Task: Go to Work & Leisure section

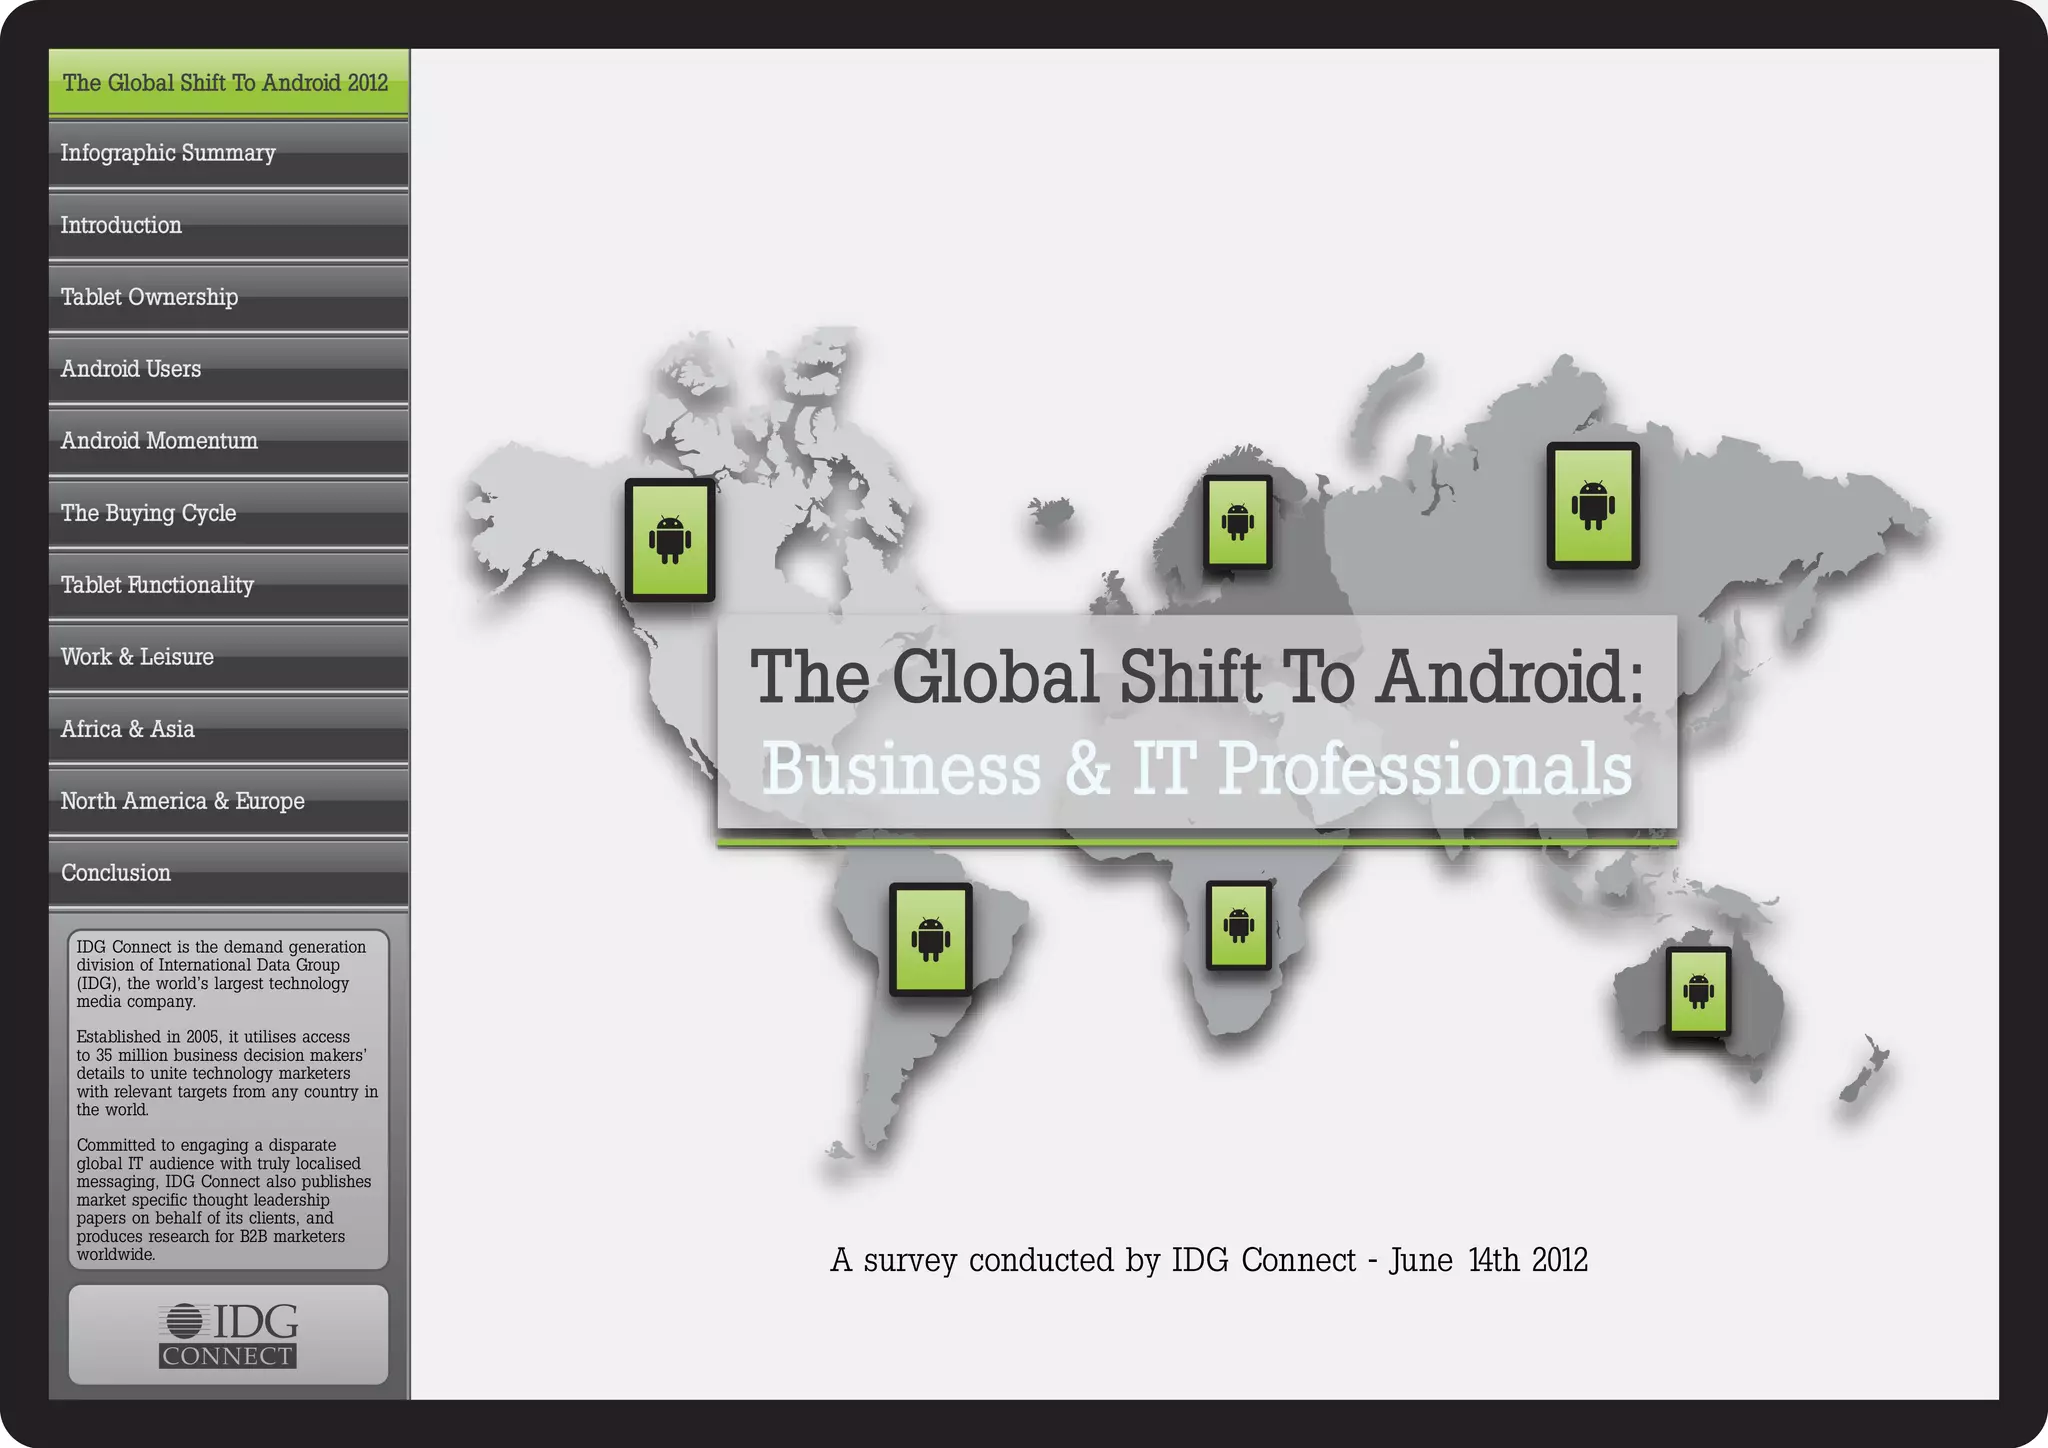Action: (228, 657)
